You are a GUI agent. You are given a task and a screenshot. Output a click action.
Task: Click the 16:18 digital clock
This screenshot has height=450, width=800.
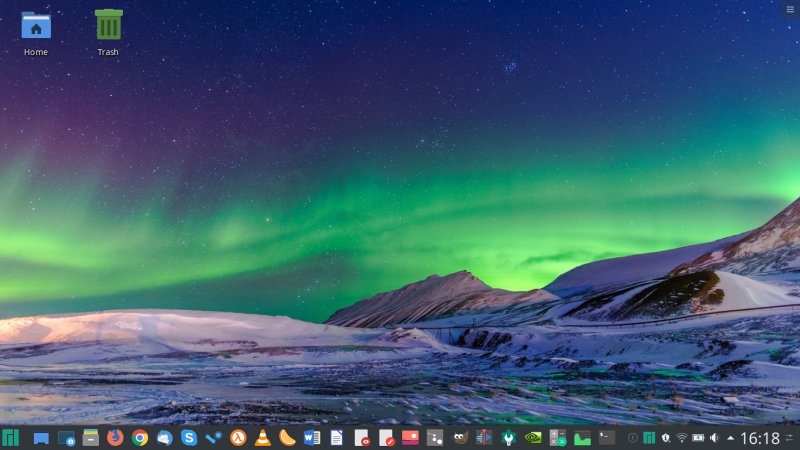(x=760, y=438)
